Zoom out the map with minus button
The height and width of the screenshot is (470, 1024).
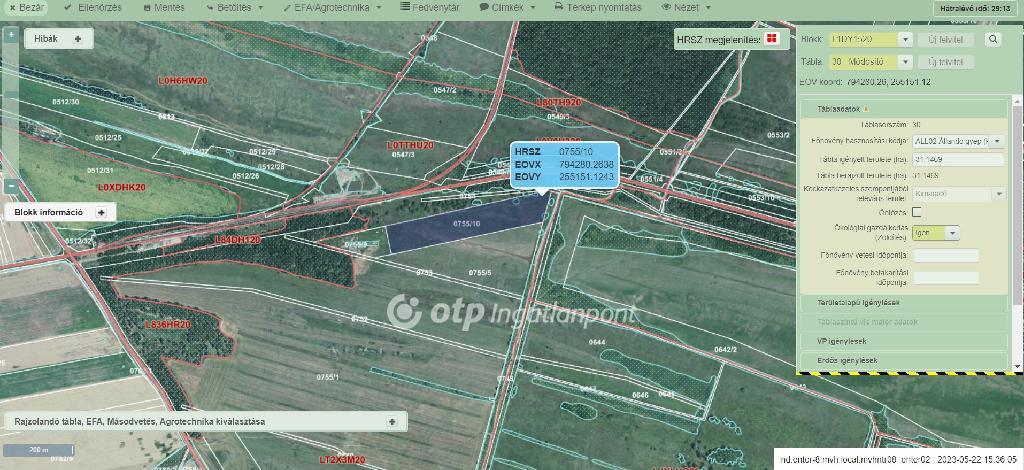[x=10, y=185]
